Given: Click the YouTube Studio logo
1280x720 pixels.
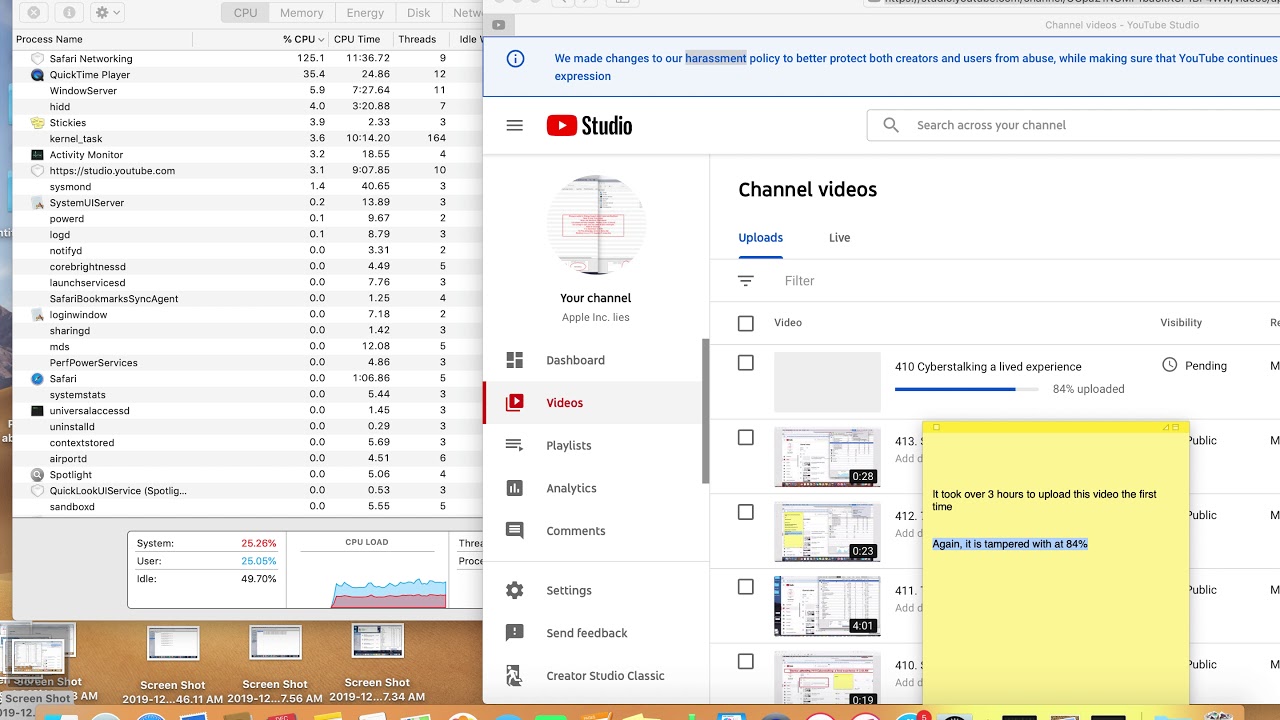Looking at the screenshot, I should (x=589, y=126).
